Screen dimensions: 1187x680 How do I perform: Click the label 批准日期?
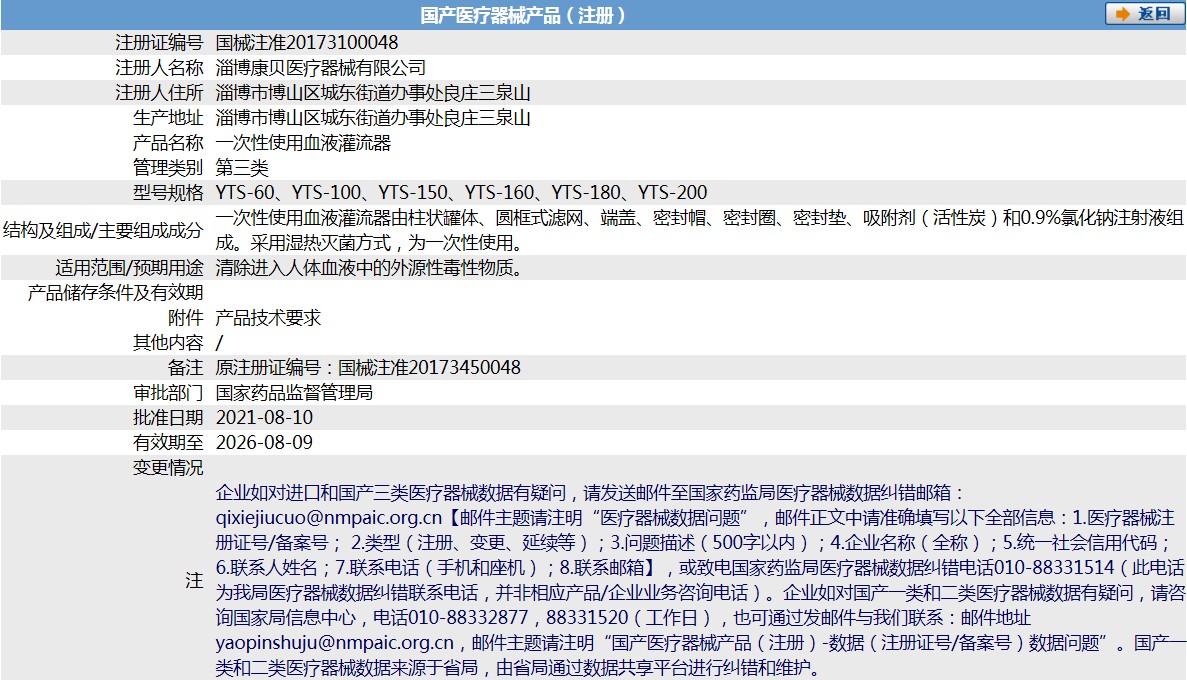pos(168,417)
